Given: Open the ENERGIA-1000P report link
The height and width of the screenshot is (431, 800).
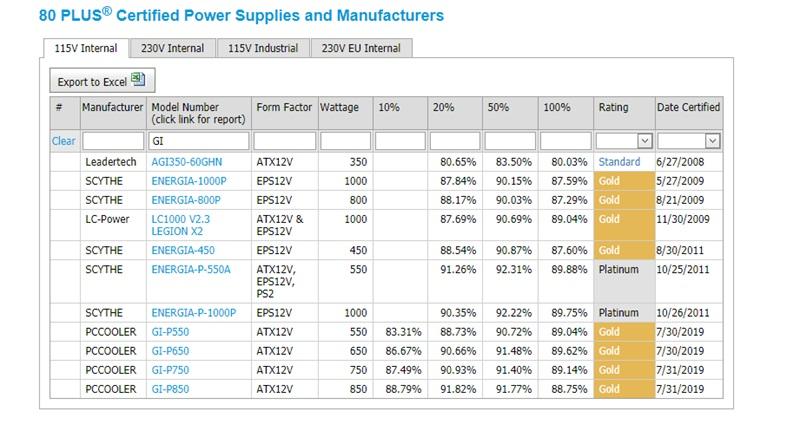Looking at the screenshot, I should point(189,181).
